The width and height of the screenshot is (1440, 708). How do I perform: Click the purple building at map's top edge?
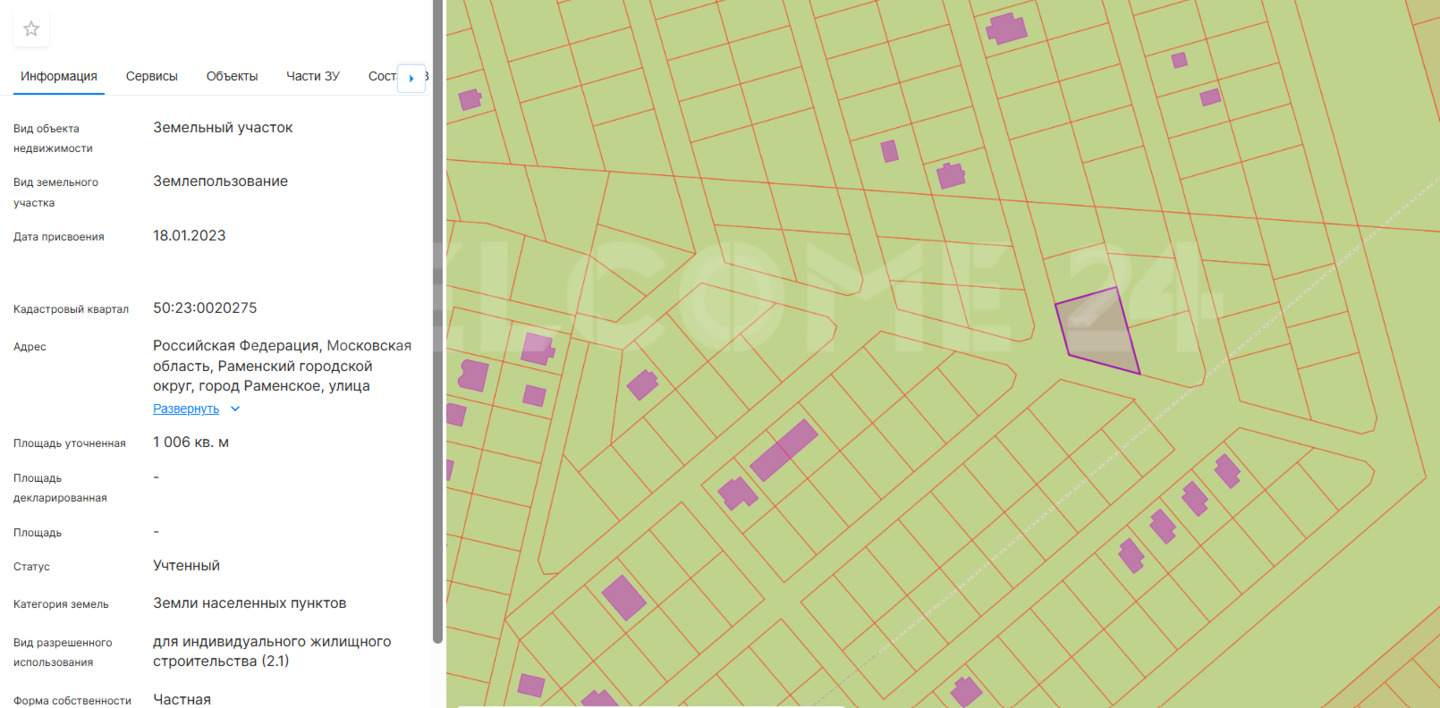point(1006,28)
